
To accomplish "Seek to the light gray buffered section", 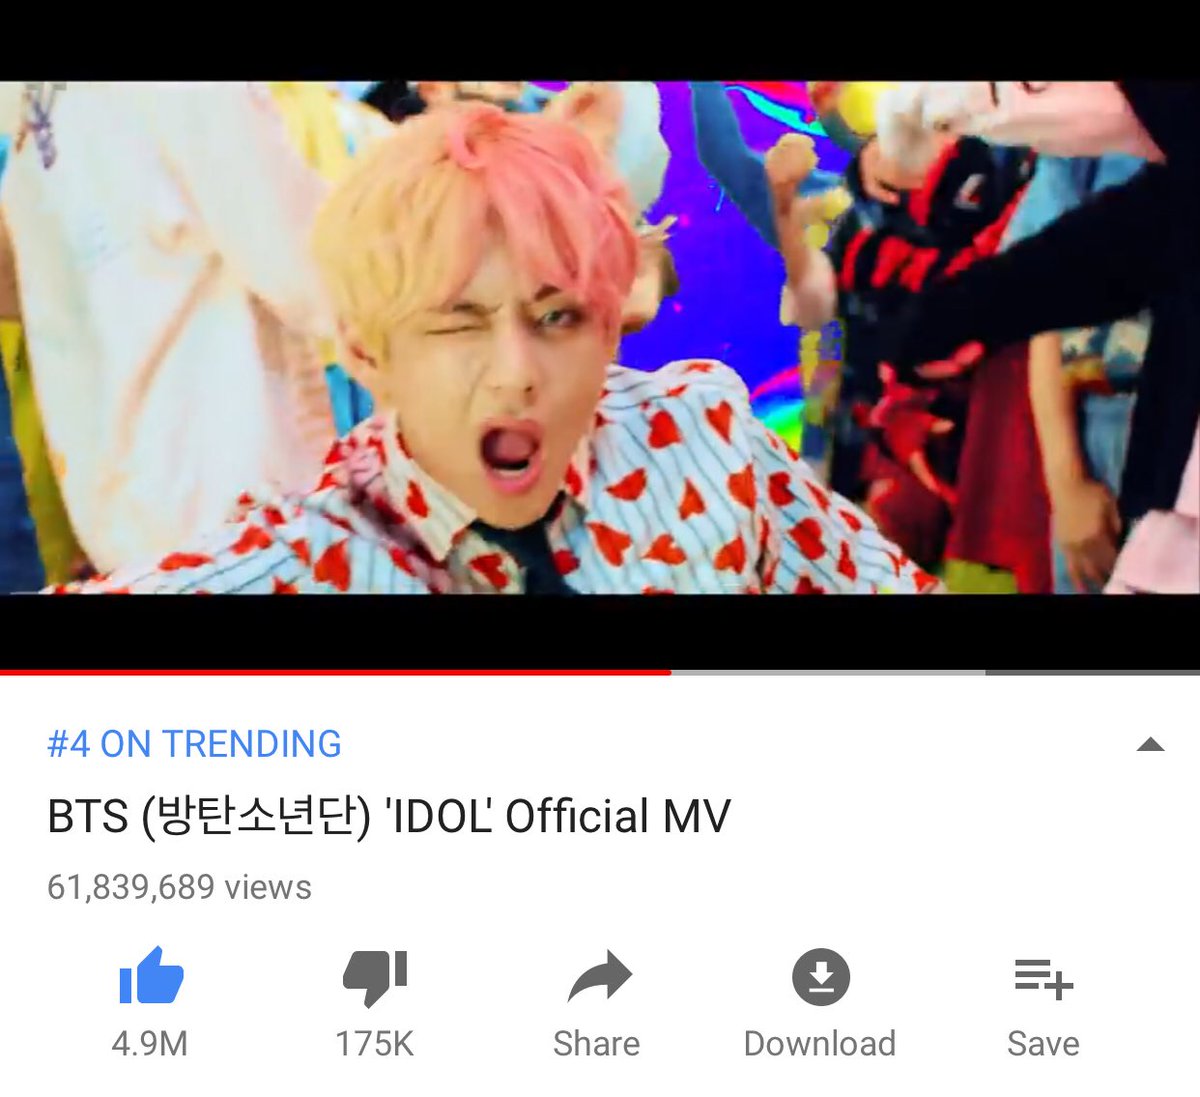I will tap(828, 672).
